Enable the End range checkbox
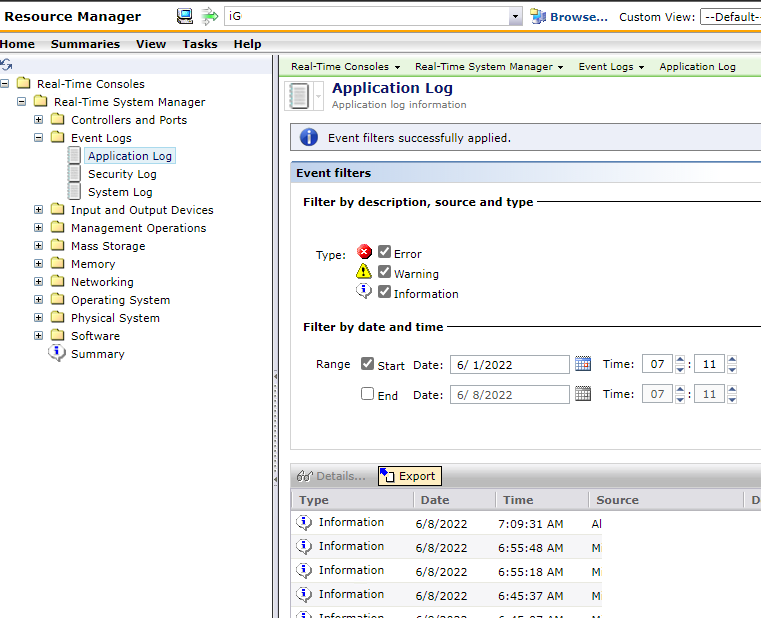Viewport: 761px width, 618px height. pos(367,393)
